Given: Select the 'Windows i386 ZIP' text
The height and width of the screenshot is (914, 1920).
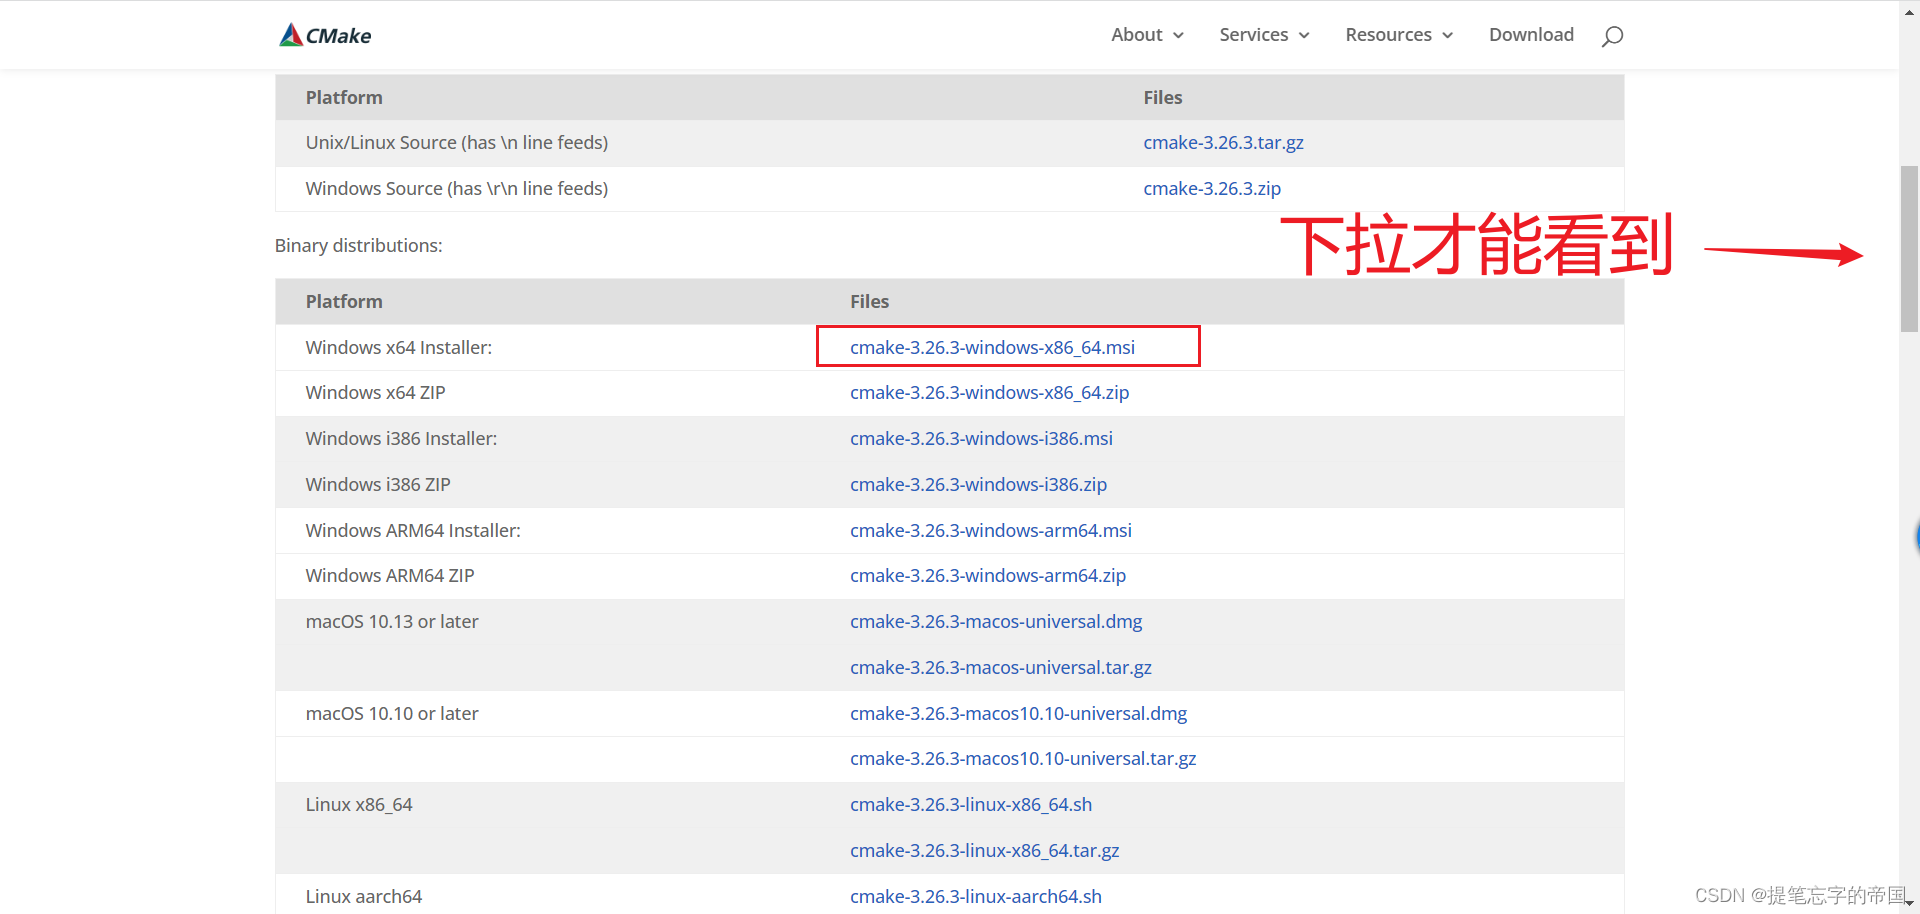Looking at the screenshot, I should (x=378, y=485).
